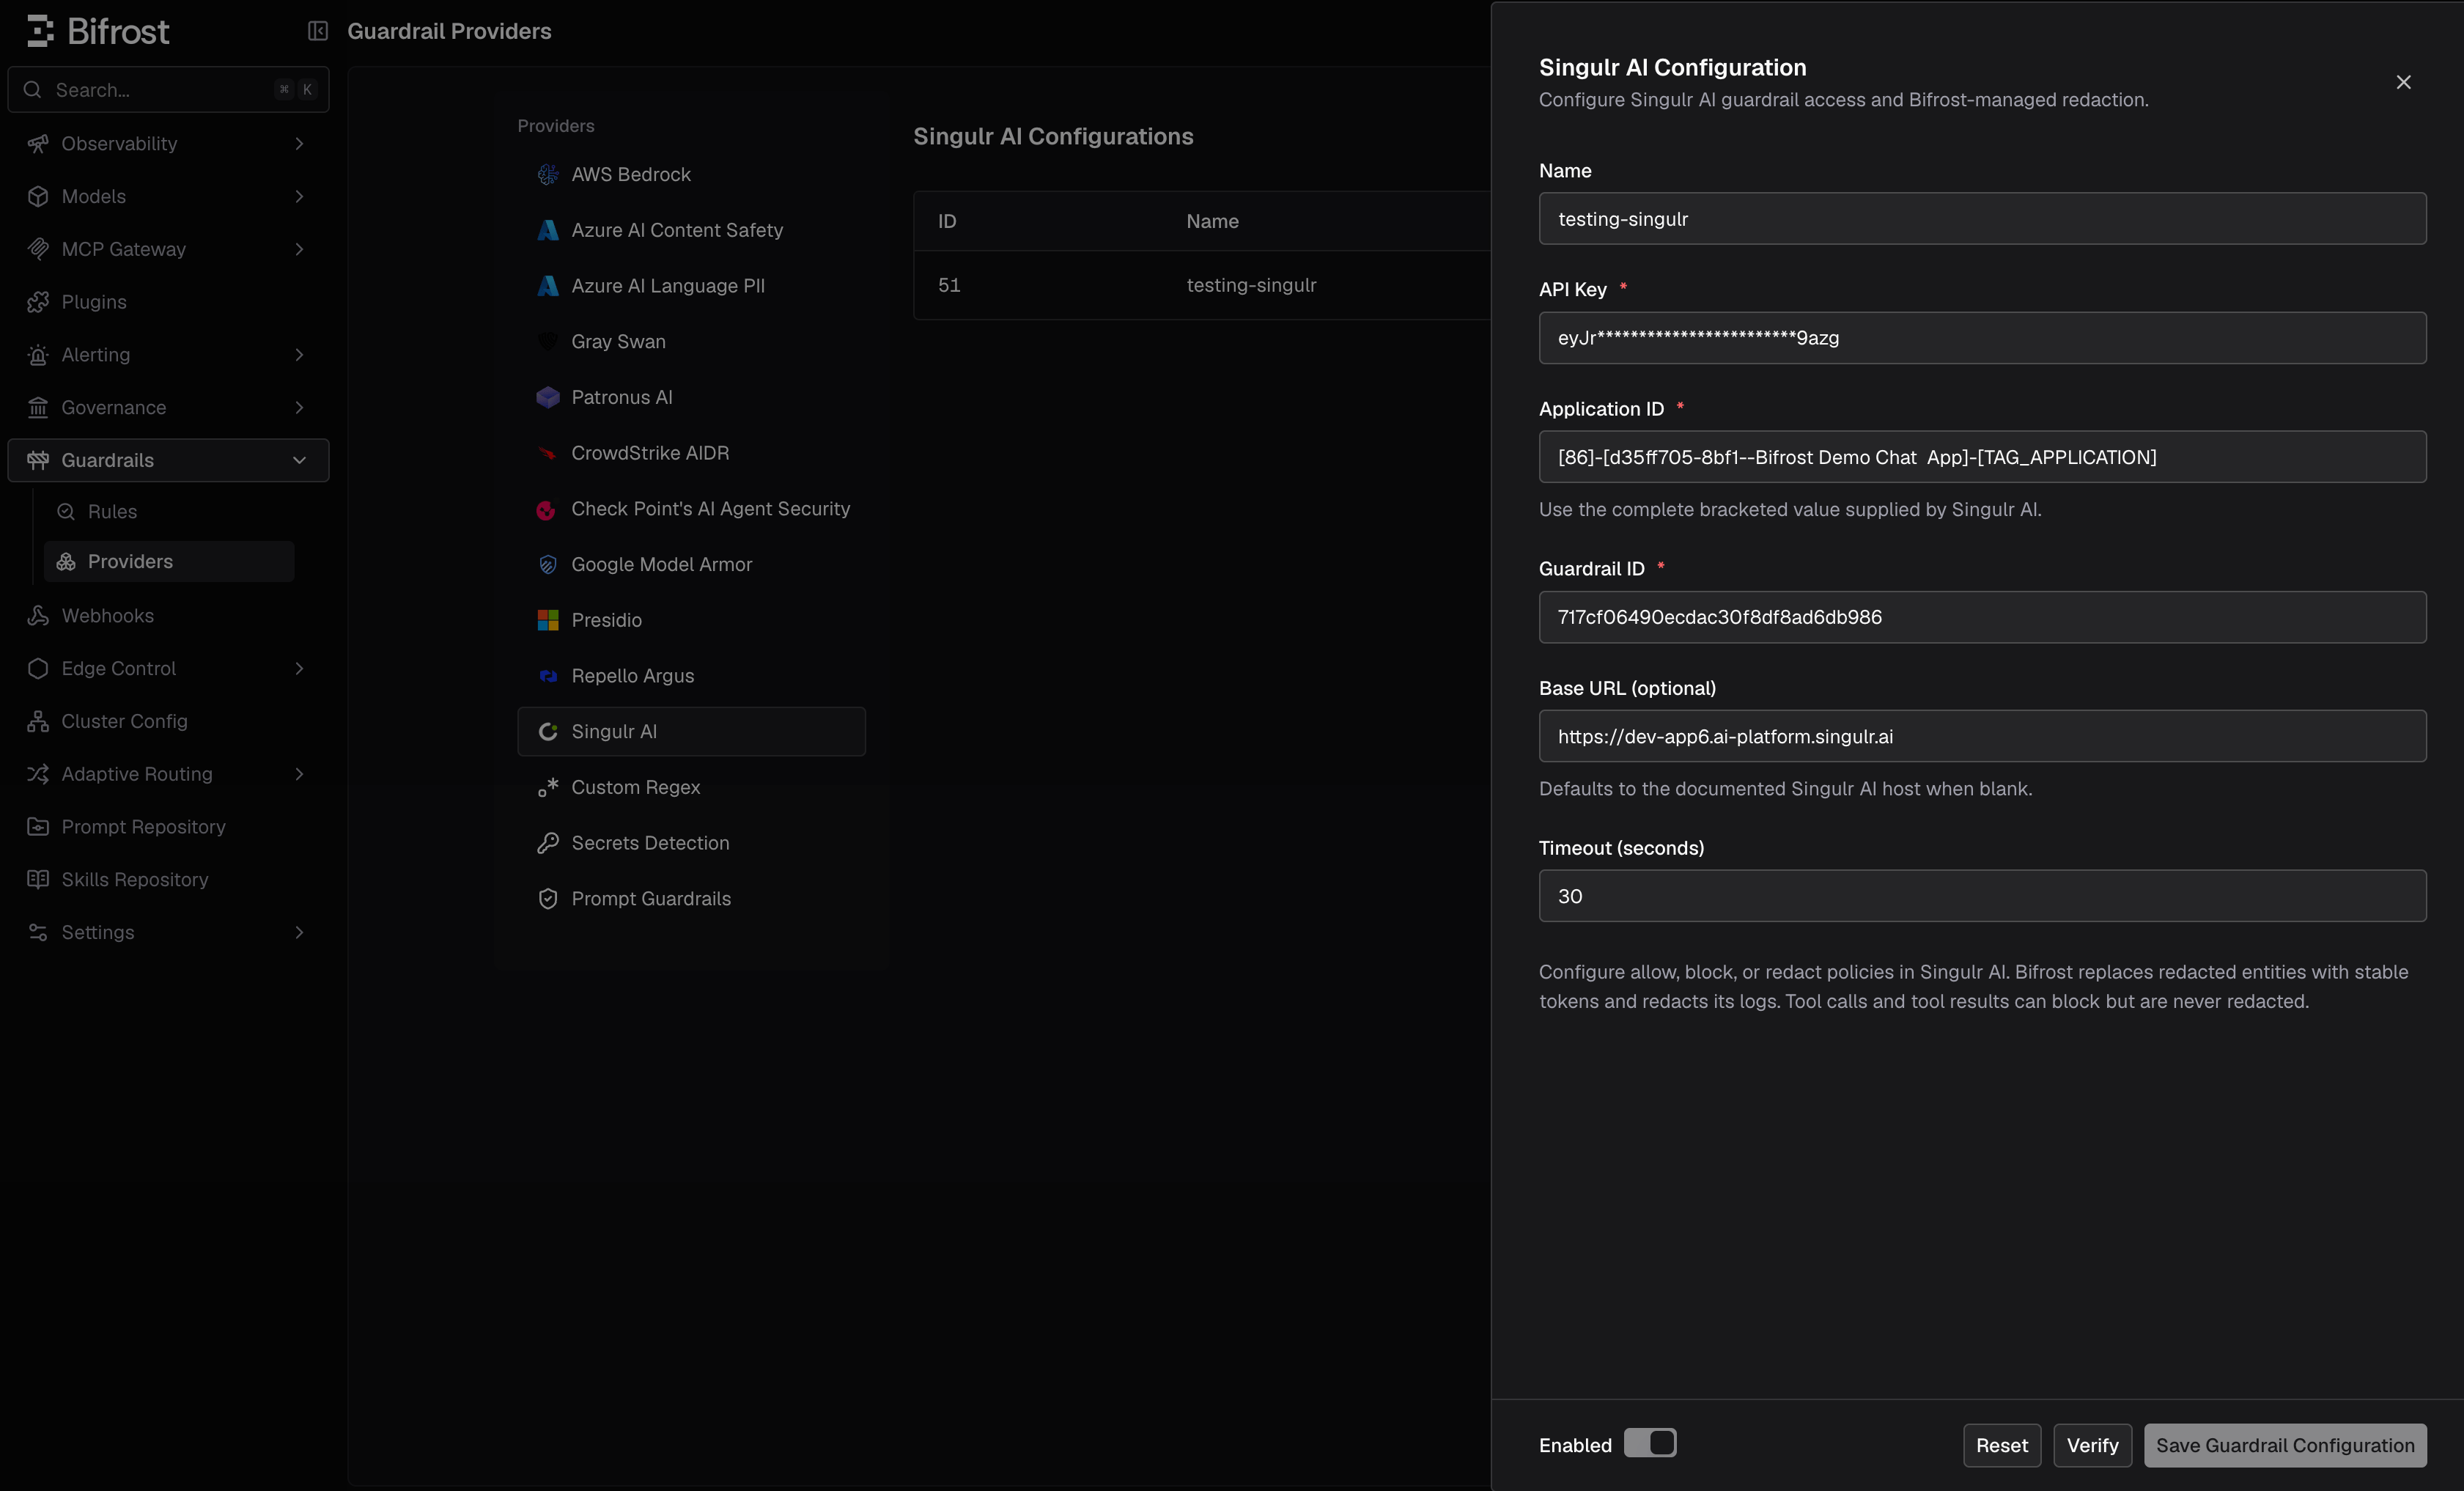Select the Repello Argus provider
This screenshot has height=1491, width=2464.
pos(691,677)
